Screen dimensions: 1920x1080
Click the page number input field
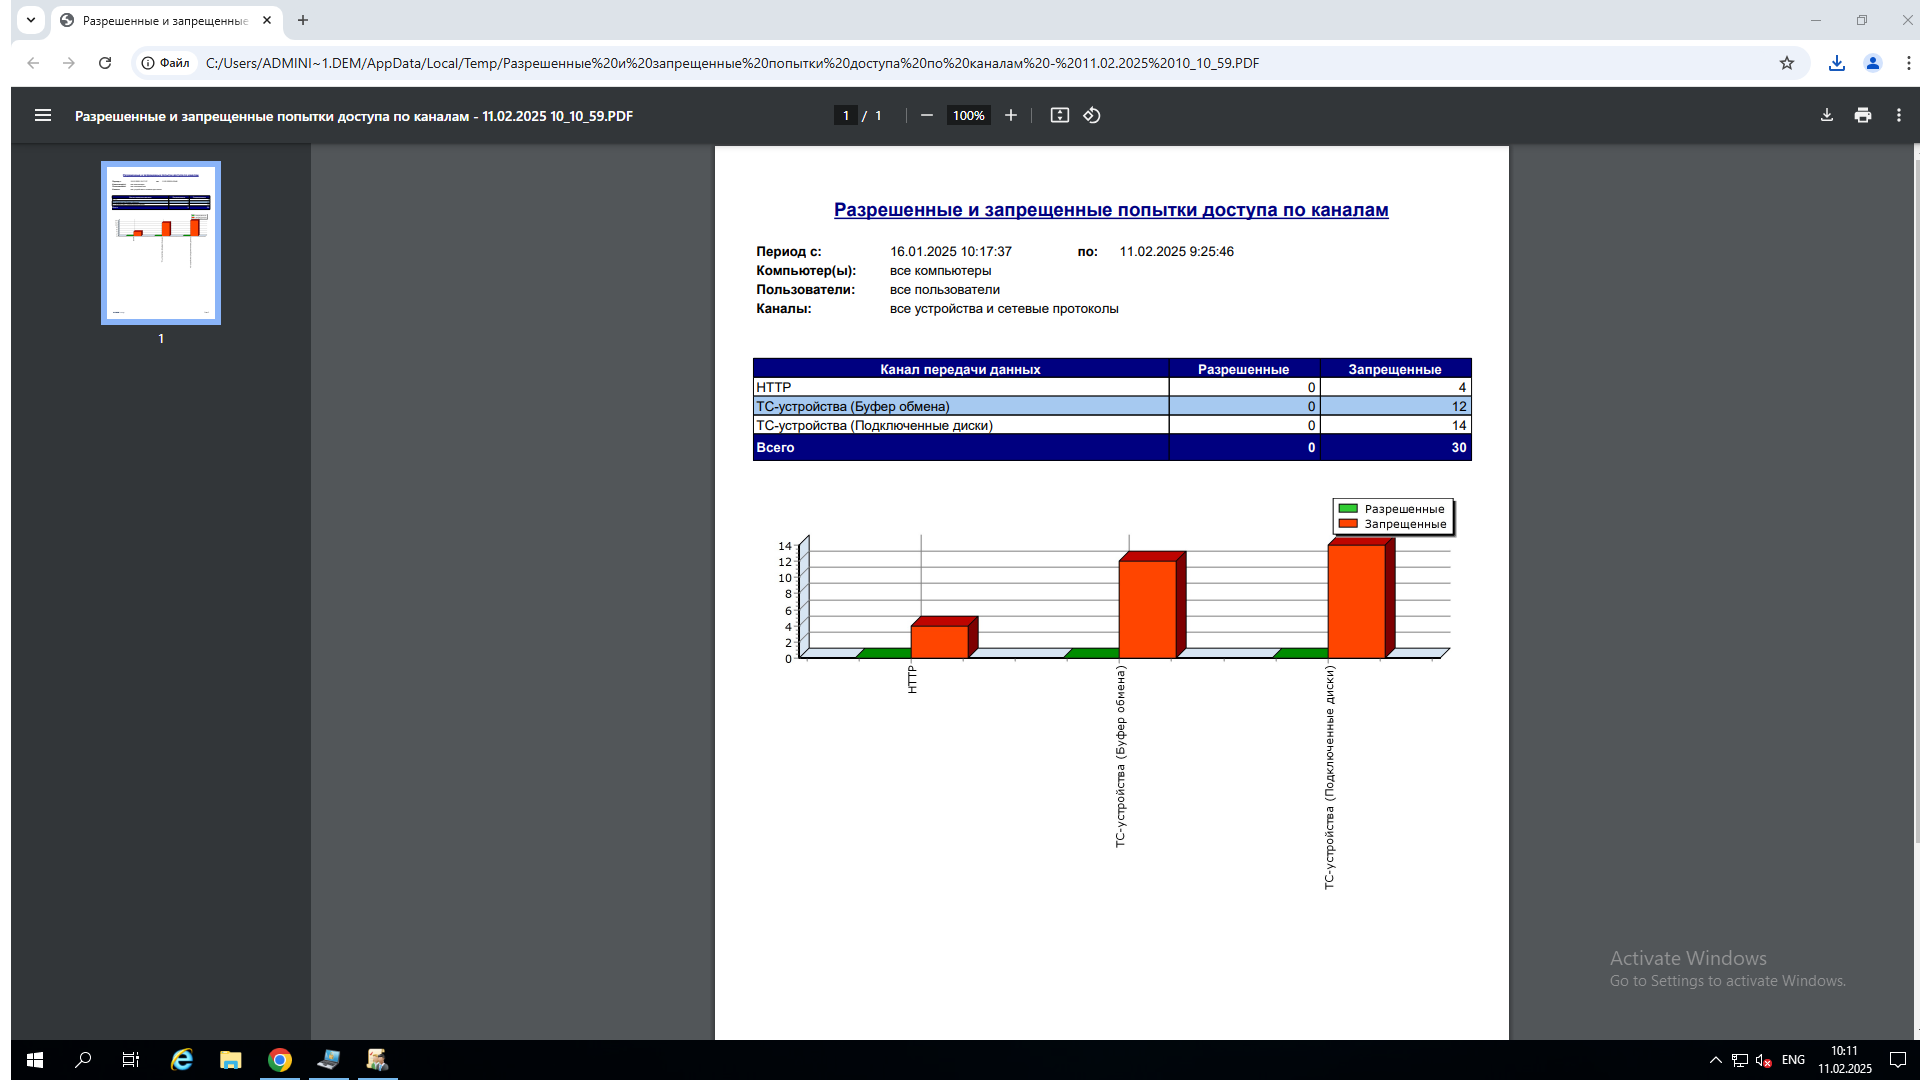(846, 116)
